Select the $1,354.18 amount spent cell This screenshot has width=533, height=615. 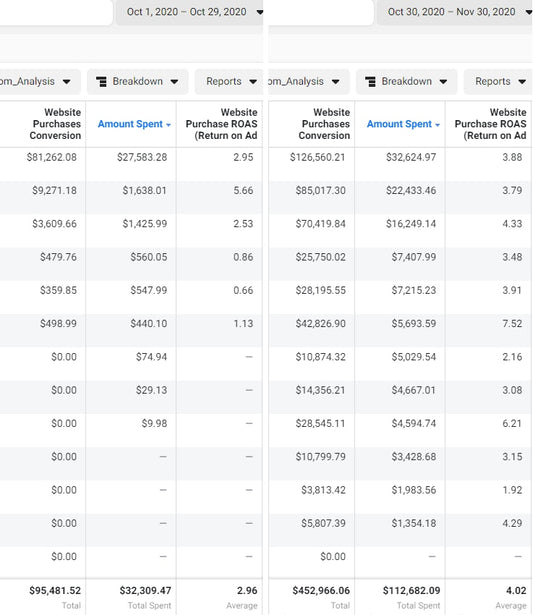tap(414, 524)
